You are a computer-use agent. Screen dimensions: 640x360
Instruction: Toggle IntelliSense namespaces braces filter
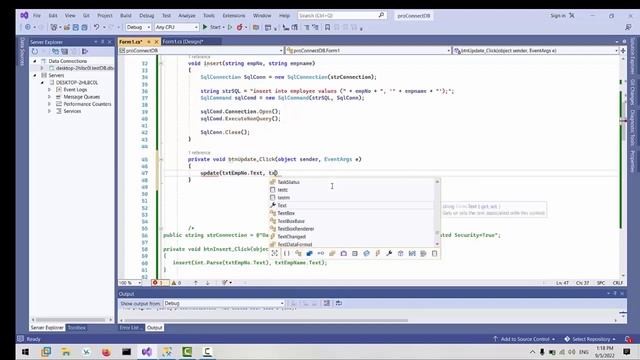coord(287,253)
